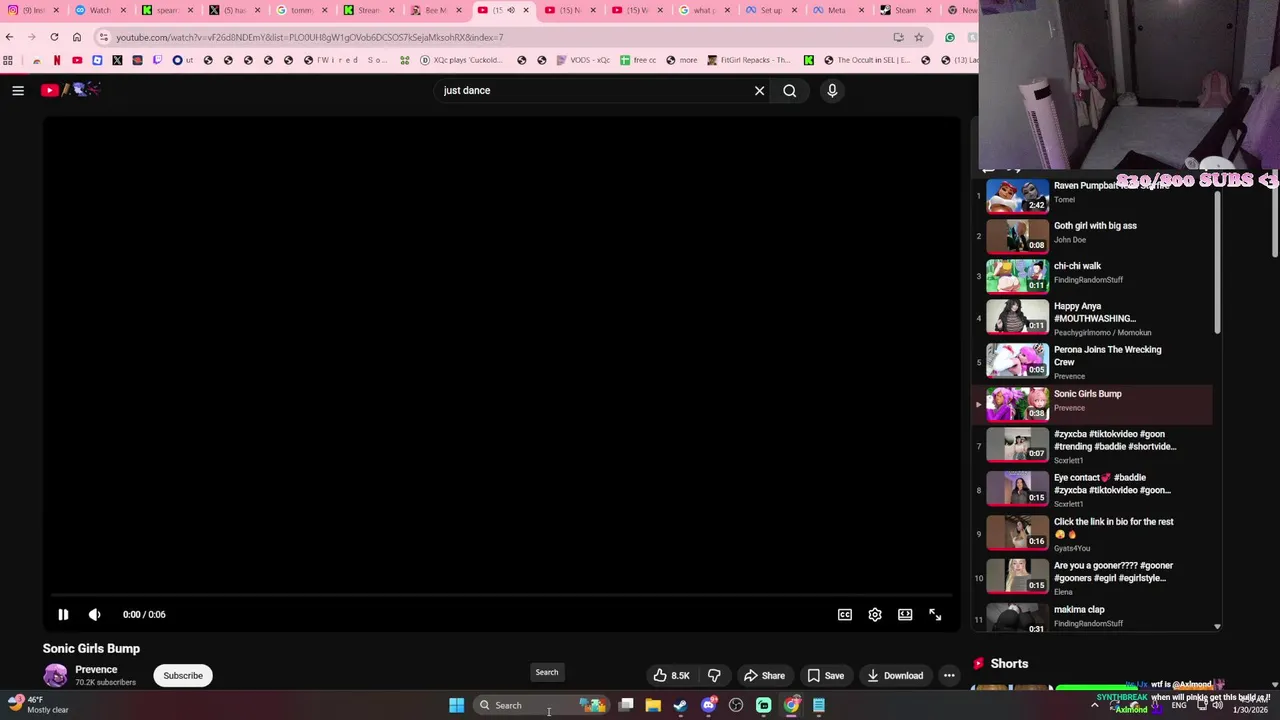Seek on the video progress bar
Image resolution: width=1280 pixels, height=720 pixels.
(x=501, y=595)
